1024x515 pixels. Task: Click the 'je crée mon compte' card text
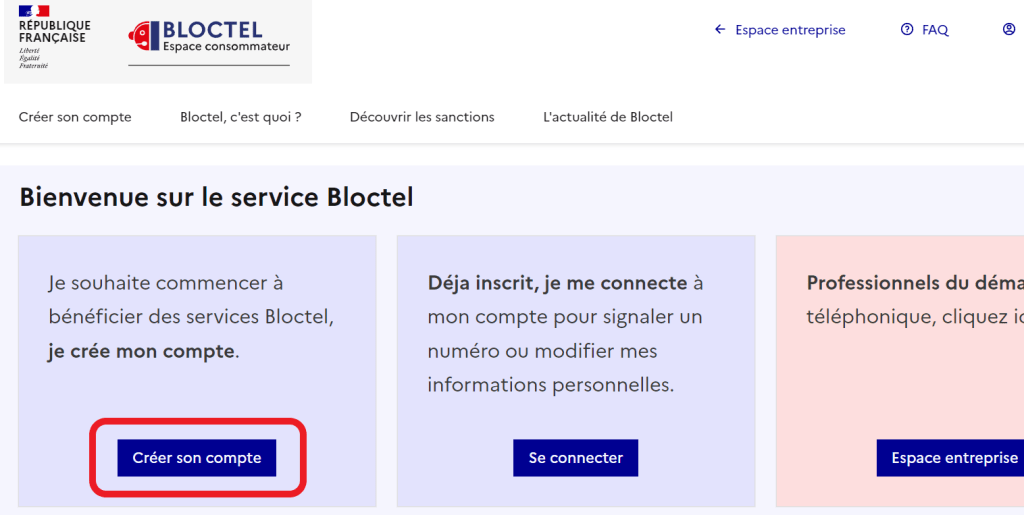[141, 351]
